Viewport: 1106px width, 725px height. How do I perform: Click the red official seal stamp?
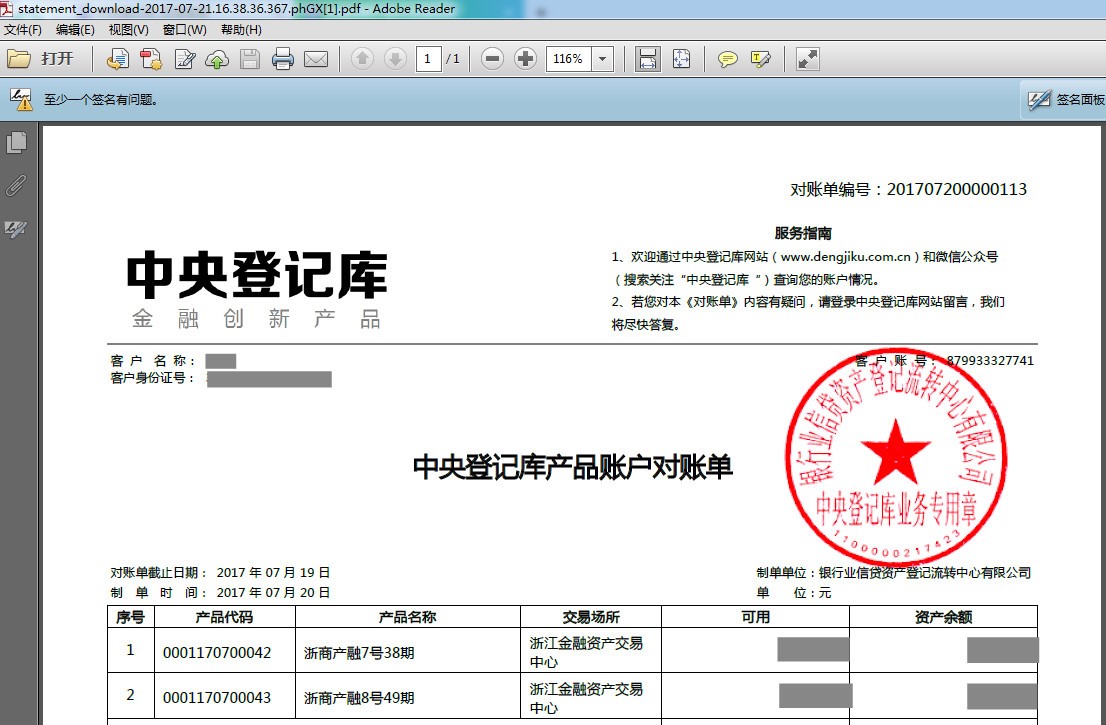coord(896,458)
